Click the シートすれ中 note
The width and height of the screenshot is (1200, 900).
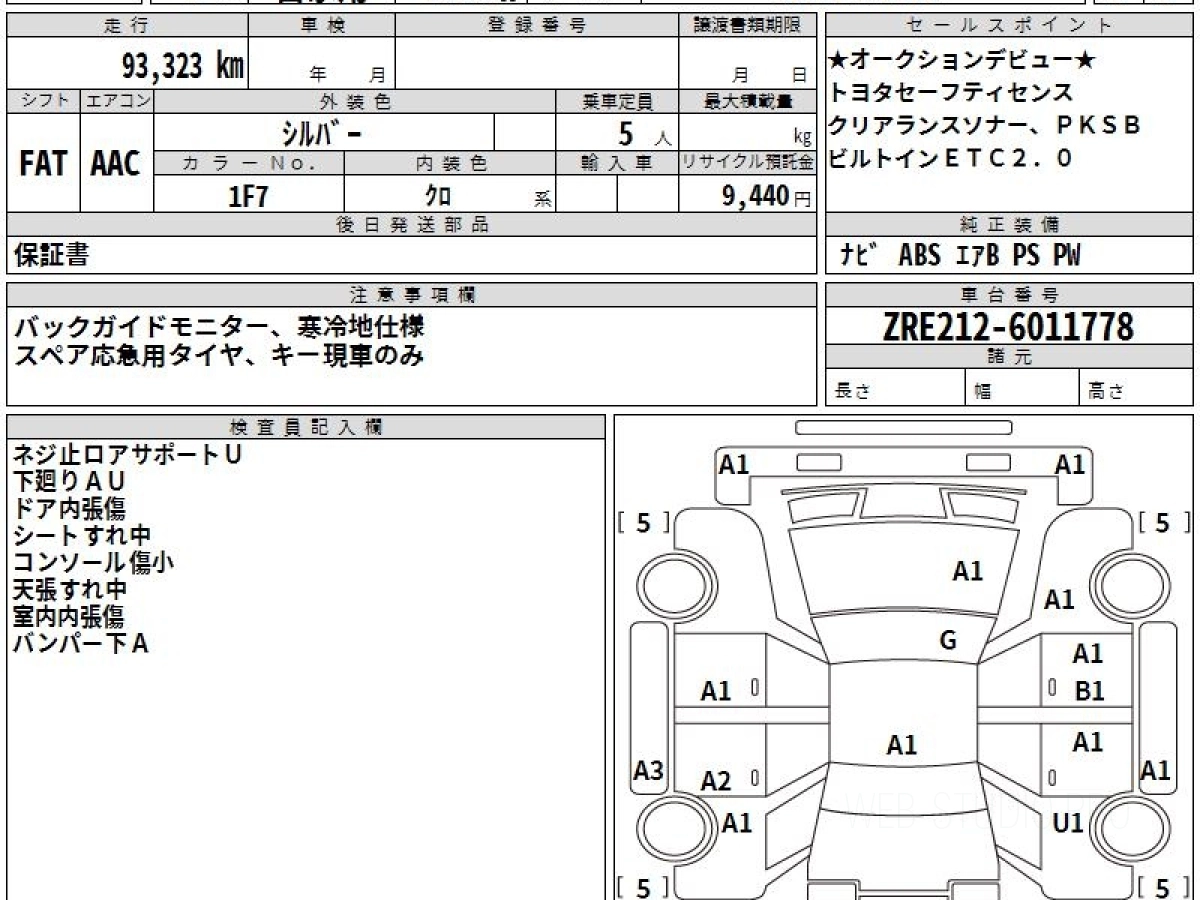click(82, 536)
